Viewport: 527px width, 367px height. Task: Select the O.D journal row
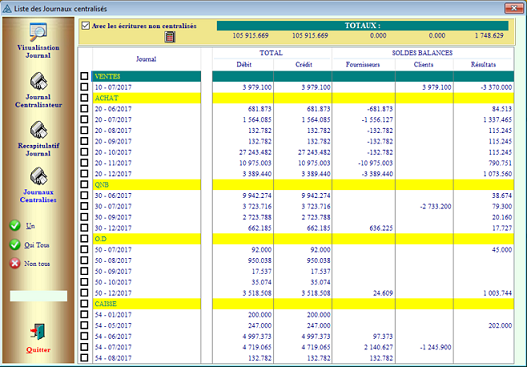tap(146, 239)
